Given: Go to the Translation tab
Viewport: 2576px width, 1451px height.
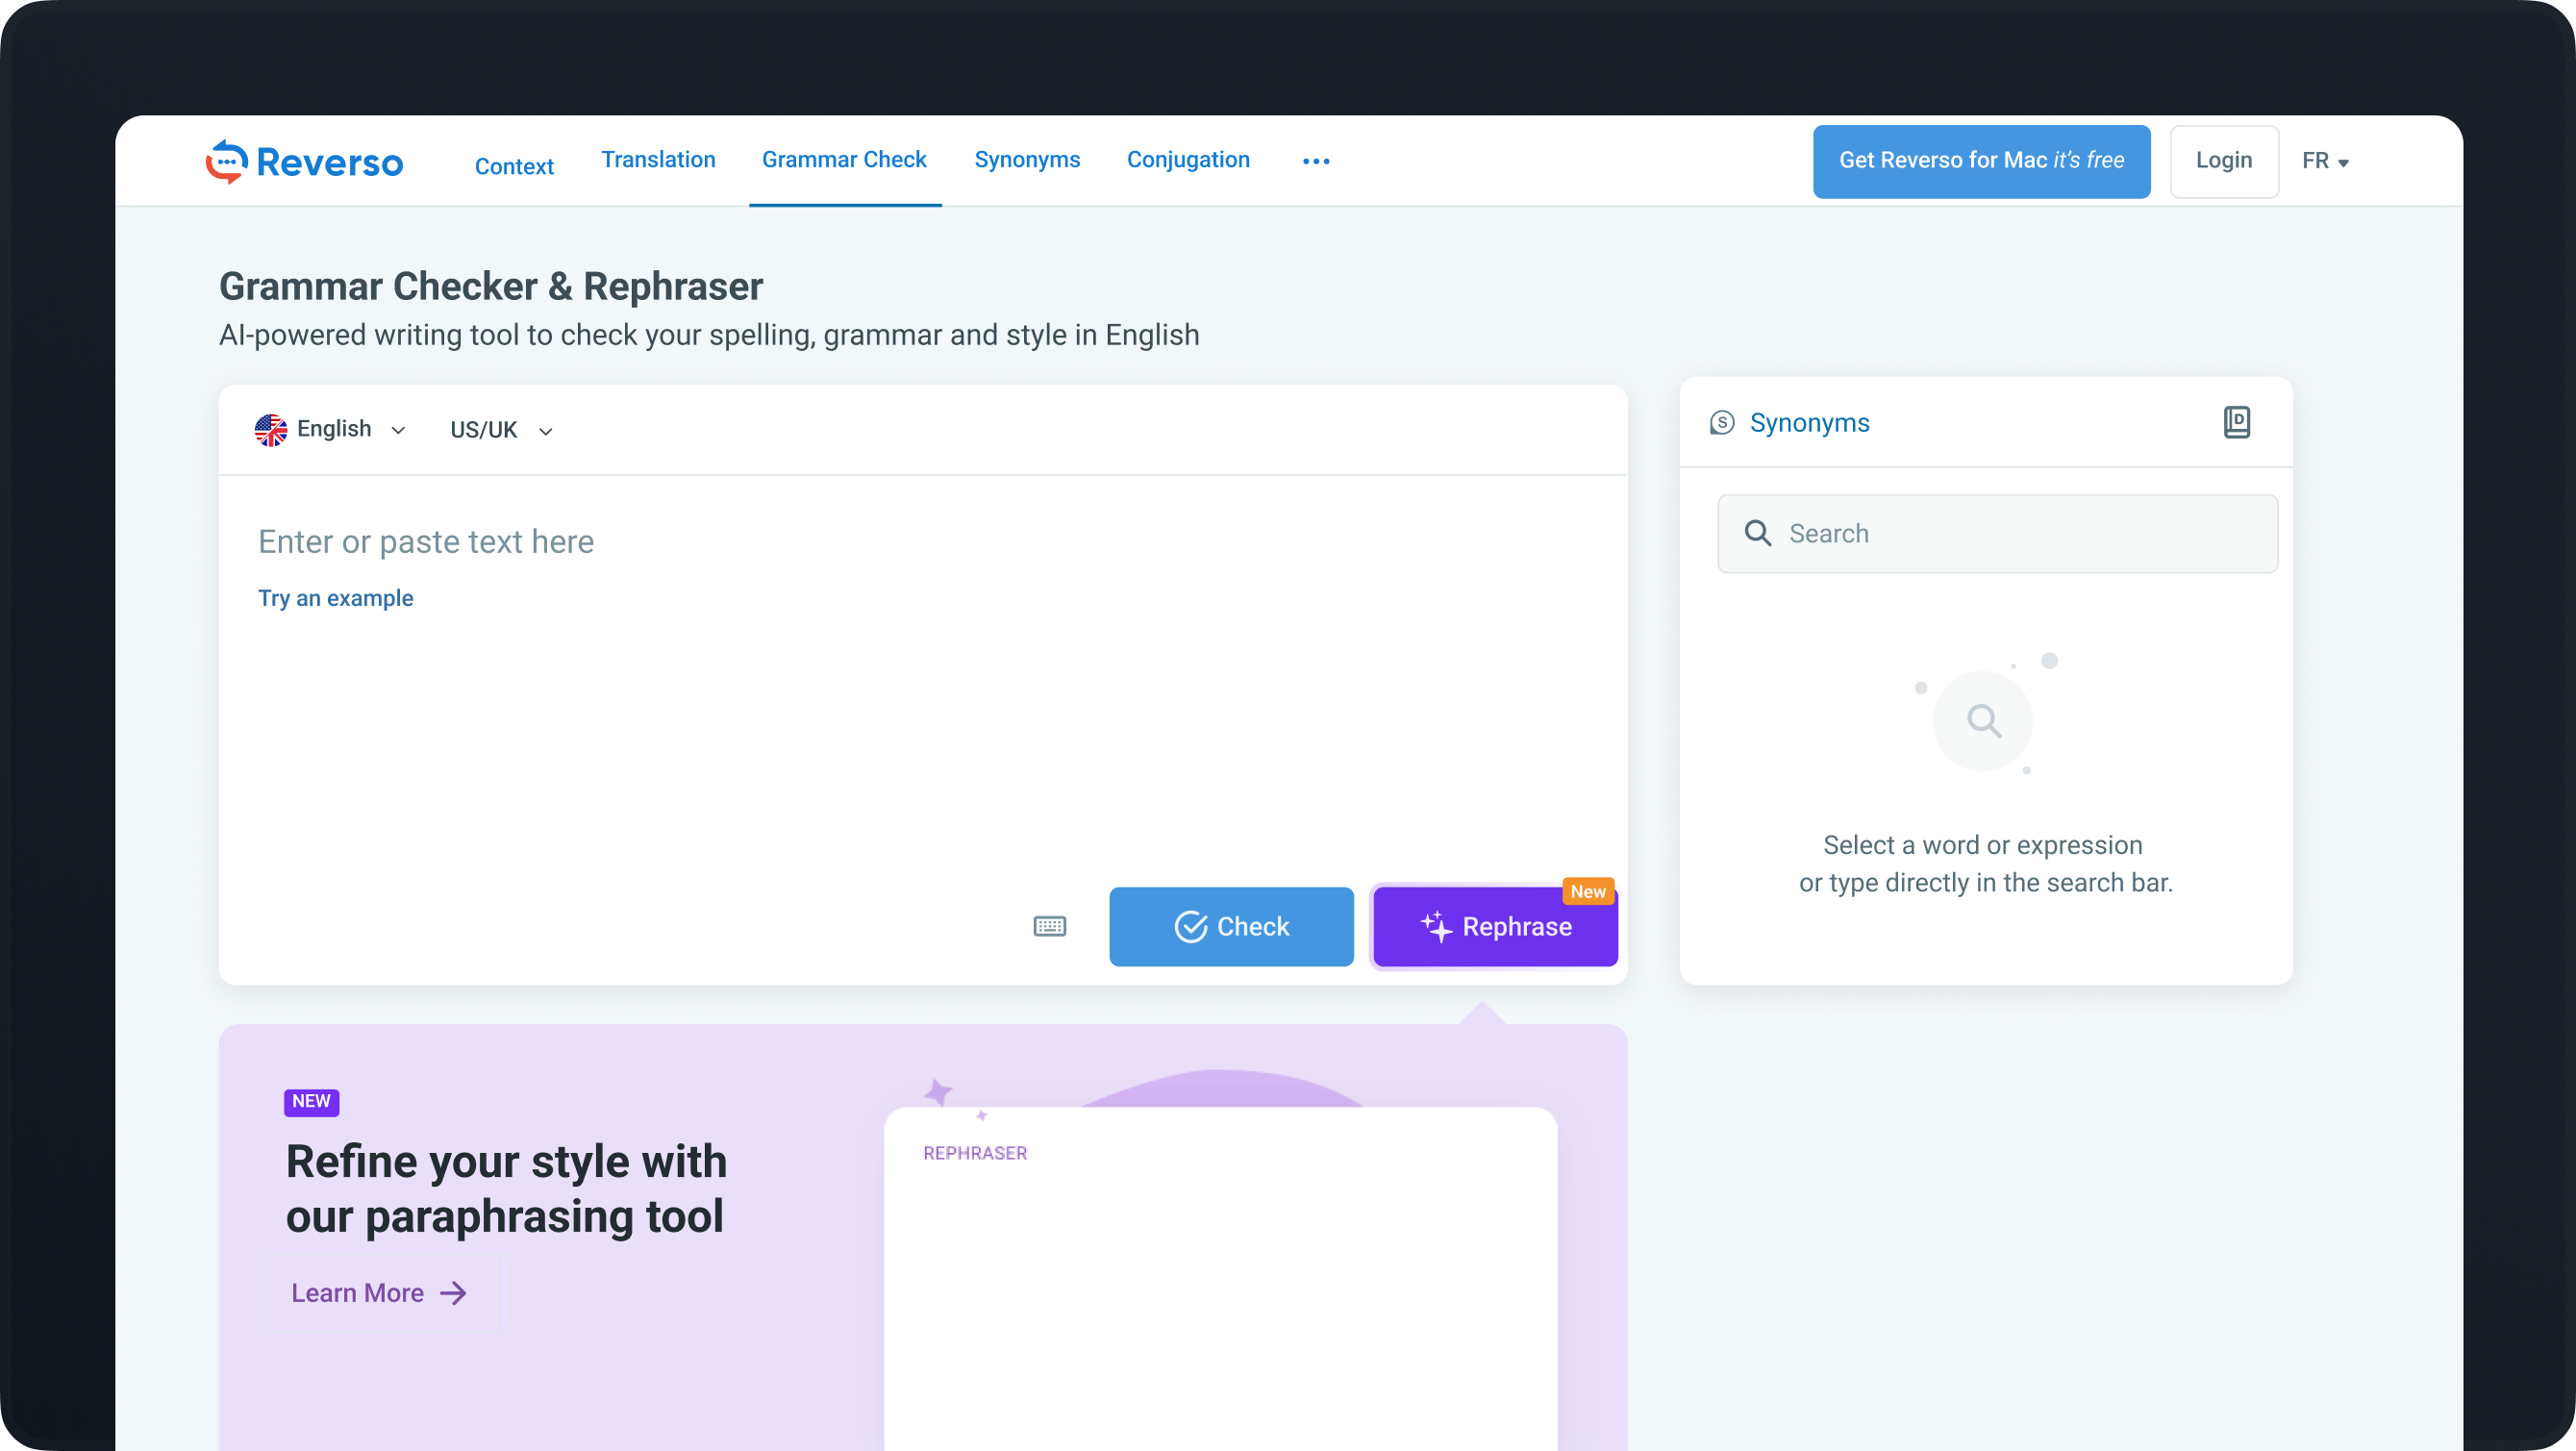Looking at the screenshot, I should (658, 160).
